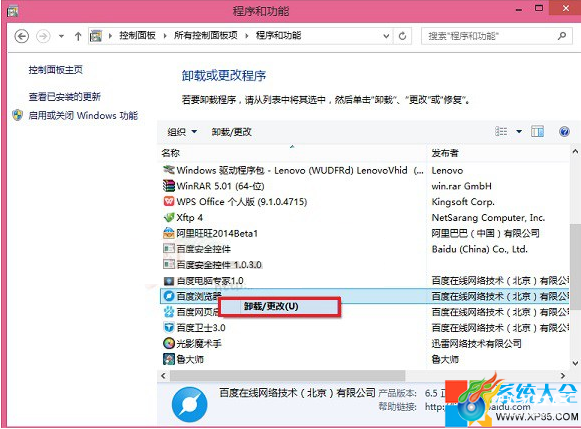Viewport: 581px width, 429px height.
Task: Click scroll up arrow of list
Action: point(575,151)
